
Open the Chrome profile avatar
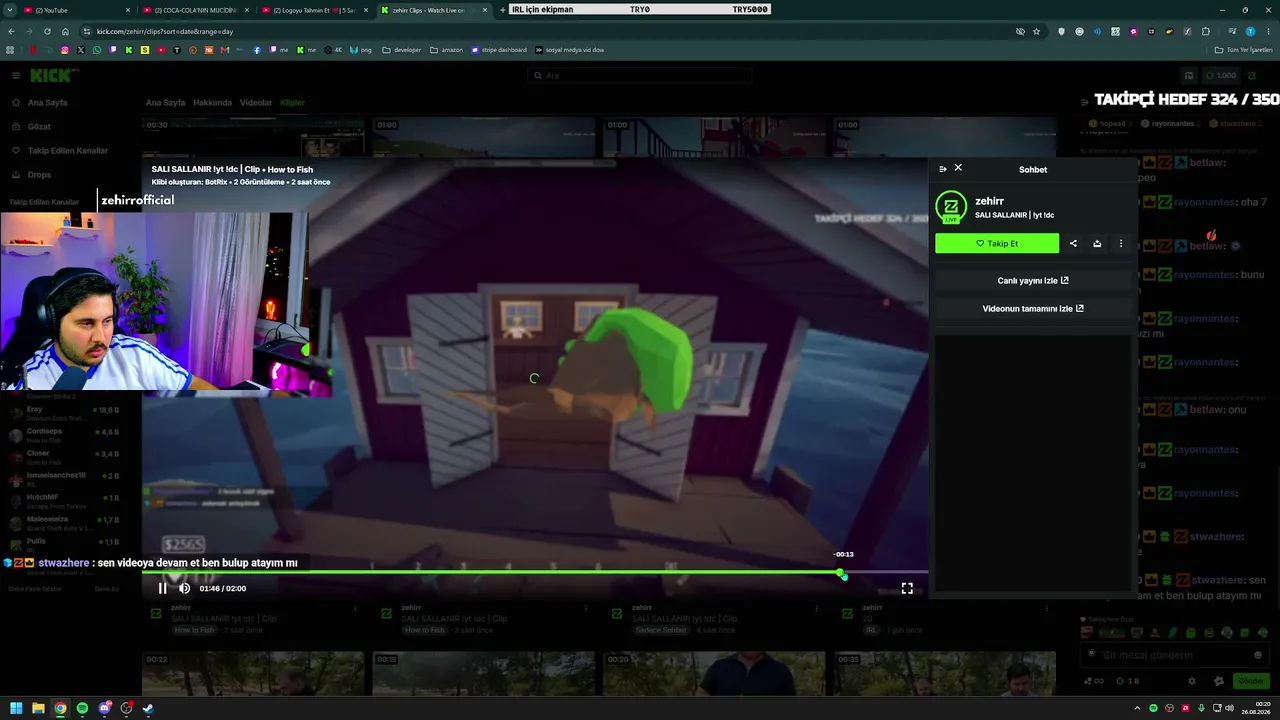(x=1250, y=31)
